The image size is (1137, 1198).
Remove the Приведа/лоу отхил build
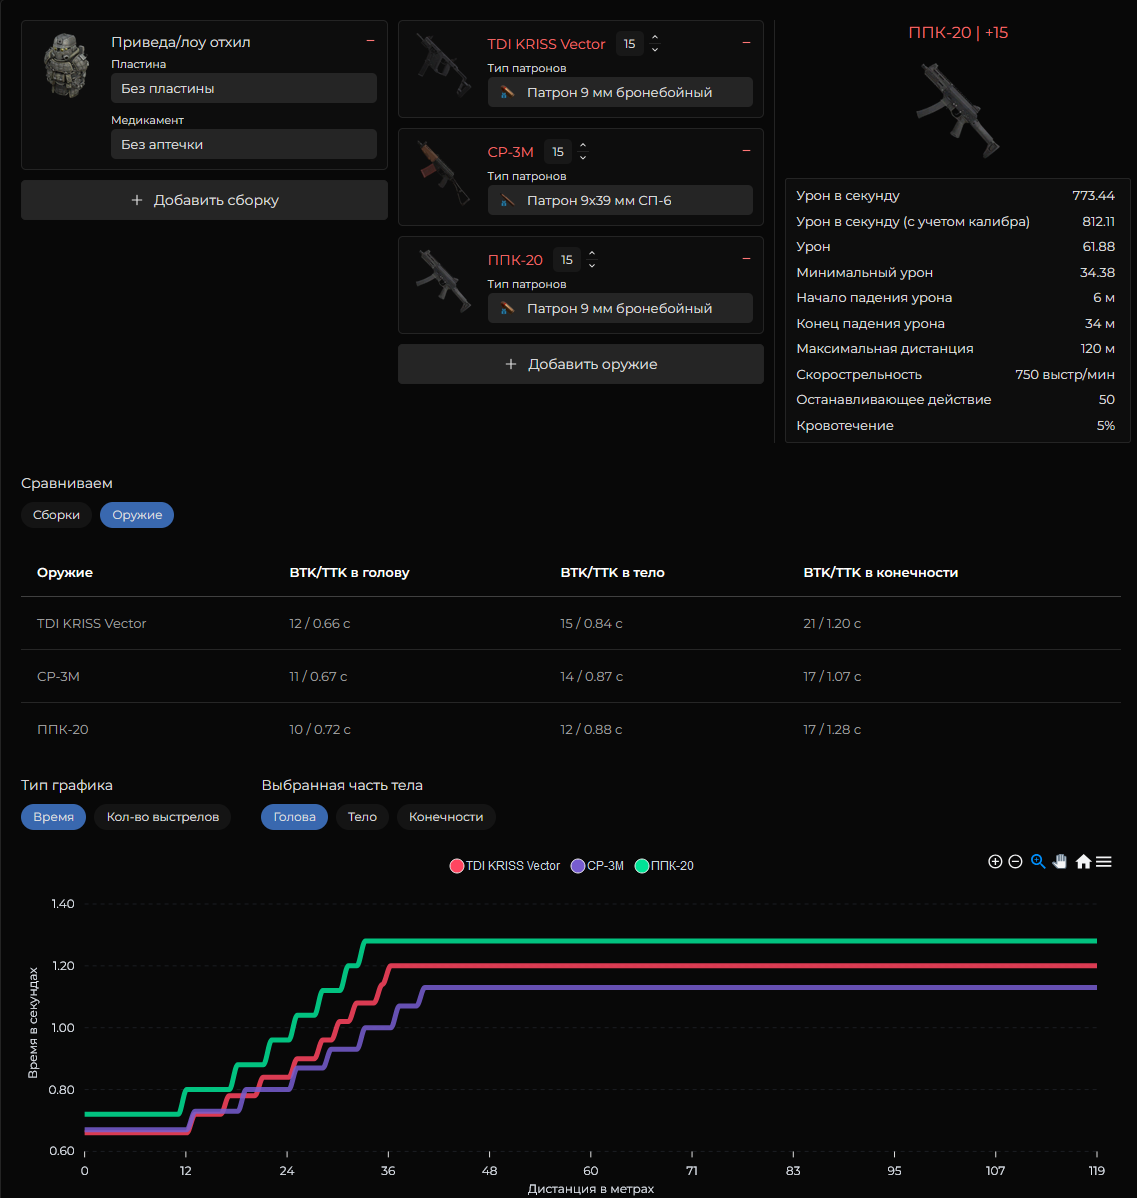click(371, 40)
